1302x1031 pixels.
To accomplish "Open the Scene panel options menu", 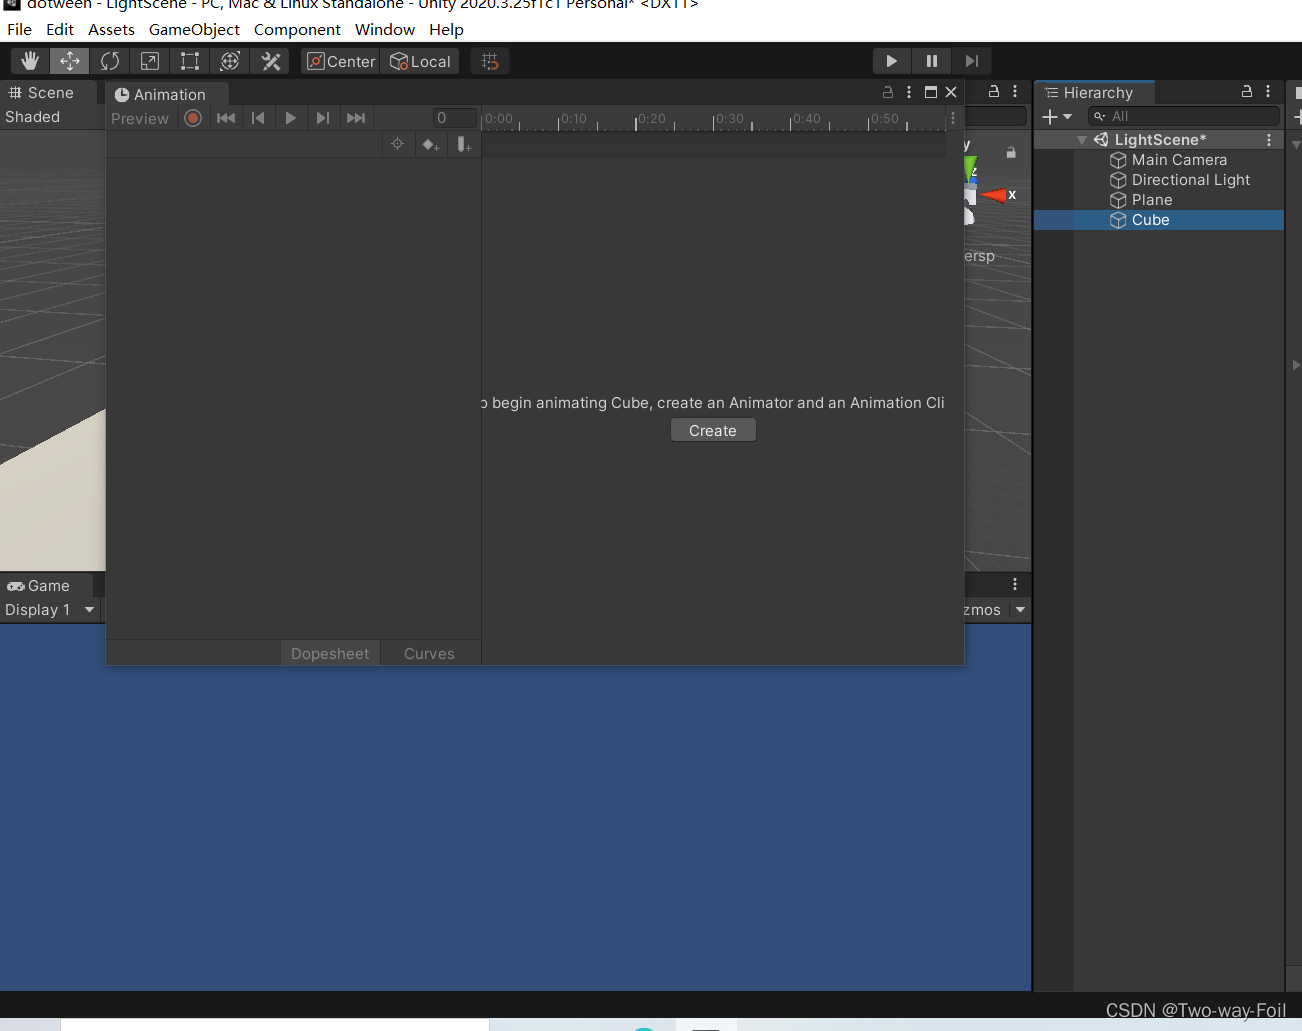I will [x=1015, y=91].
